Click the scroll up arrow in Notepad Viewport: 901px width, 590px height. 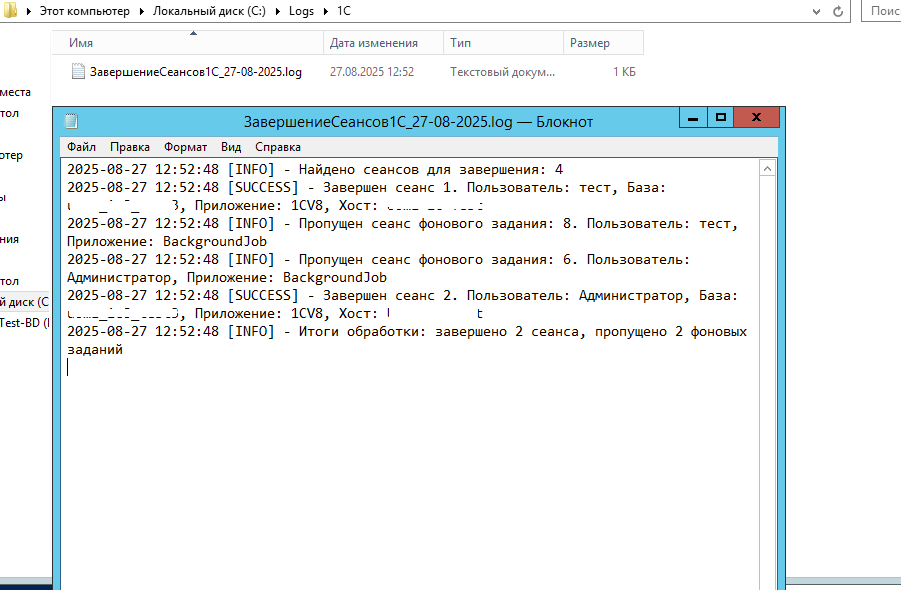click(x=767, y=168)
